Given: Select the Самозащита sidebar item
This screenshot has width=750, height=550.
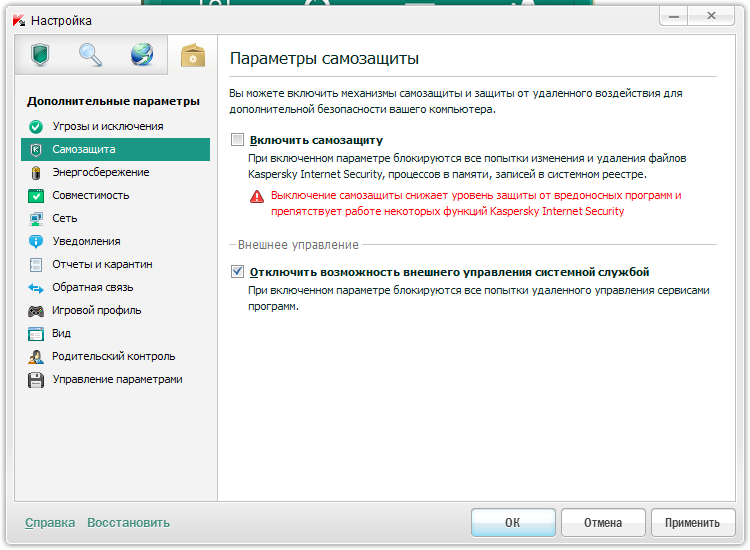Looking at the screenshot, I should pos(115,150).
